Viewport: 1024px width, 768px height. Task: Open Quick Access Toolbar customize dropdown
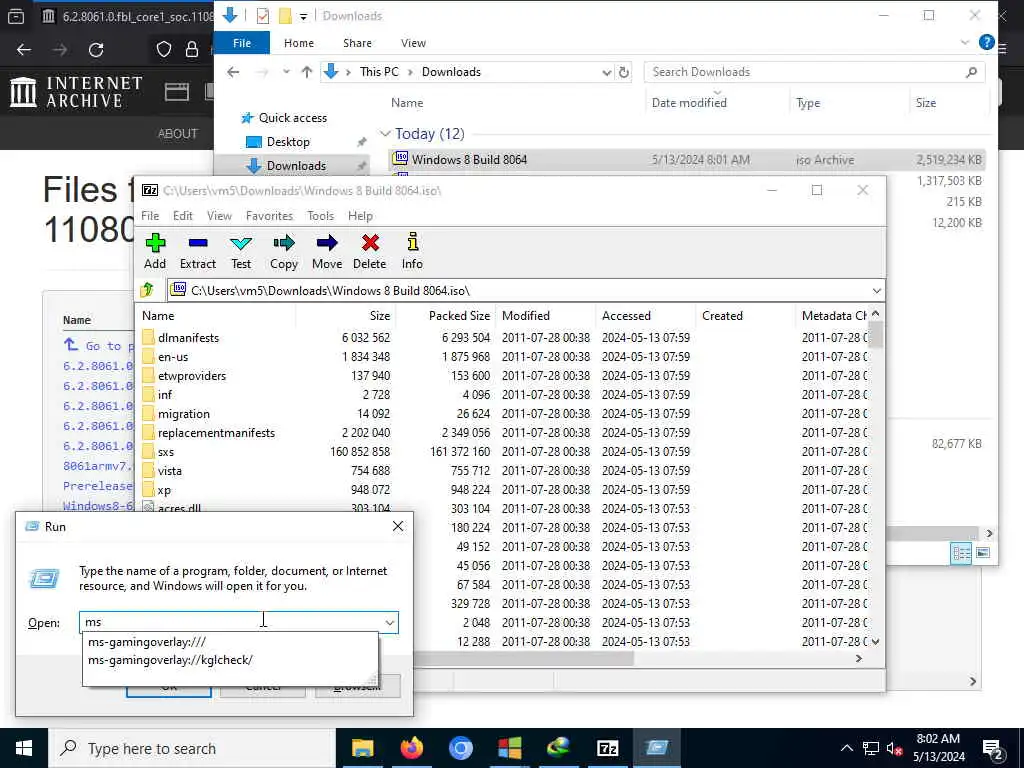tap(304, 16)
